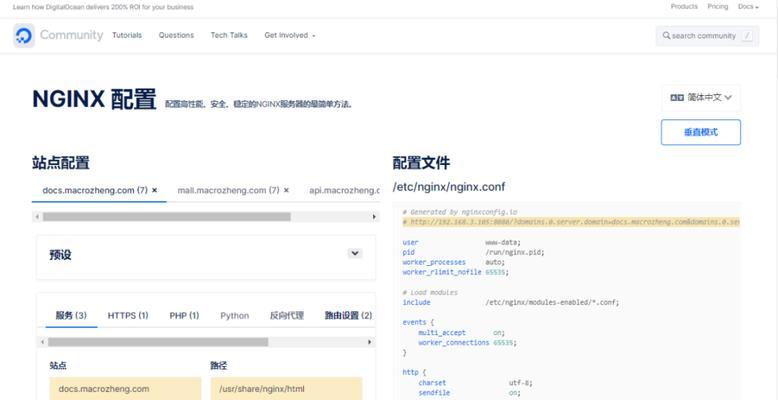Click right arrow of site tabs scrollbar

pyautogui.click(x=374, y=217)
